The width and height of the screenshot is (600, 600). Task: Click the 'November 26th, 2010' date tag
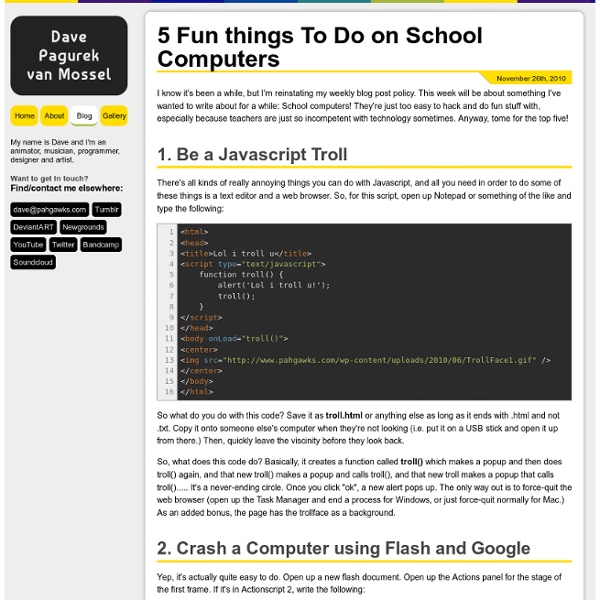(x=531, y=78)
